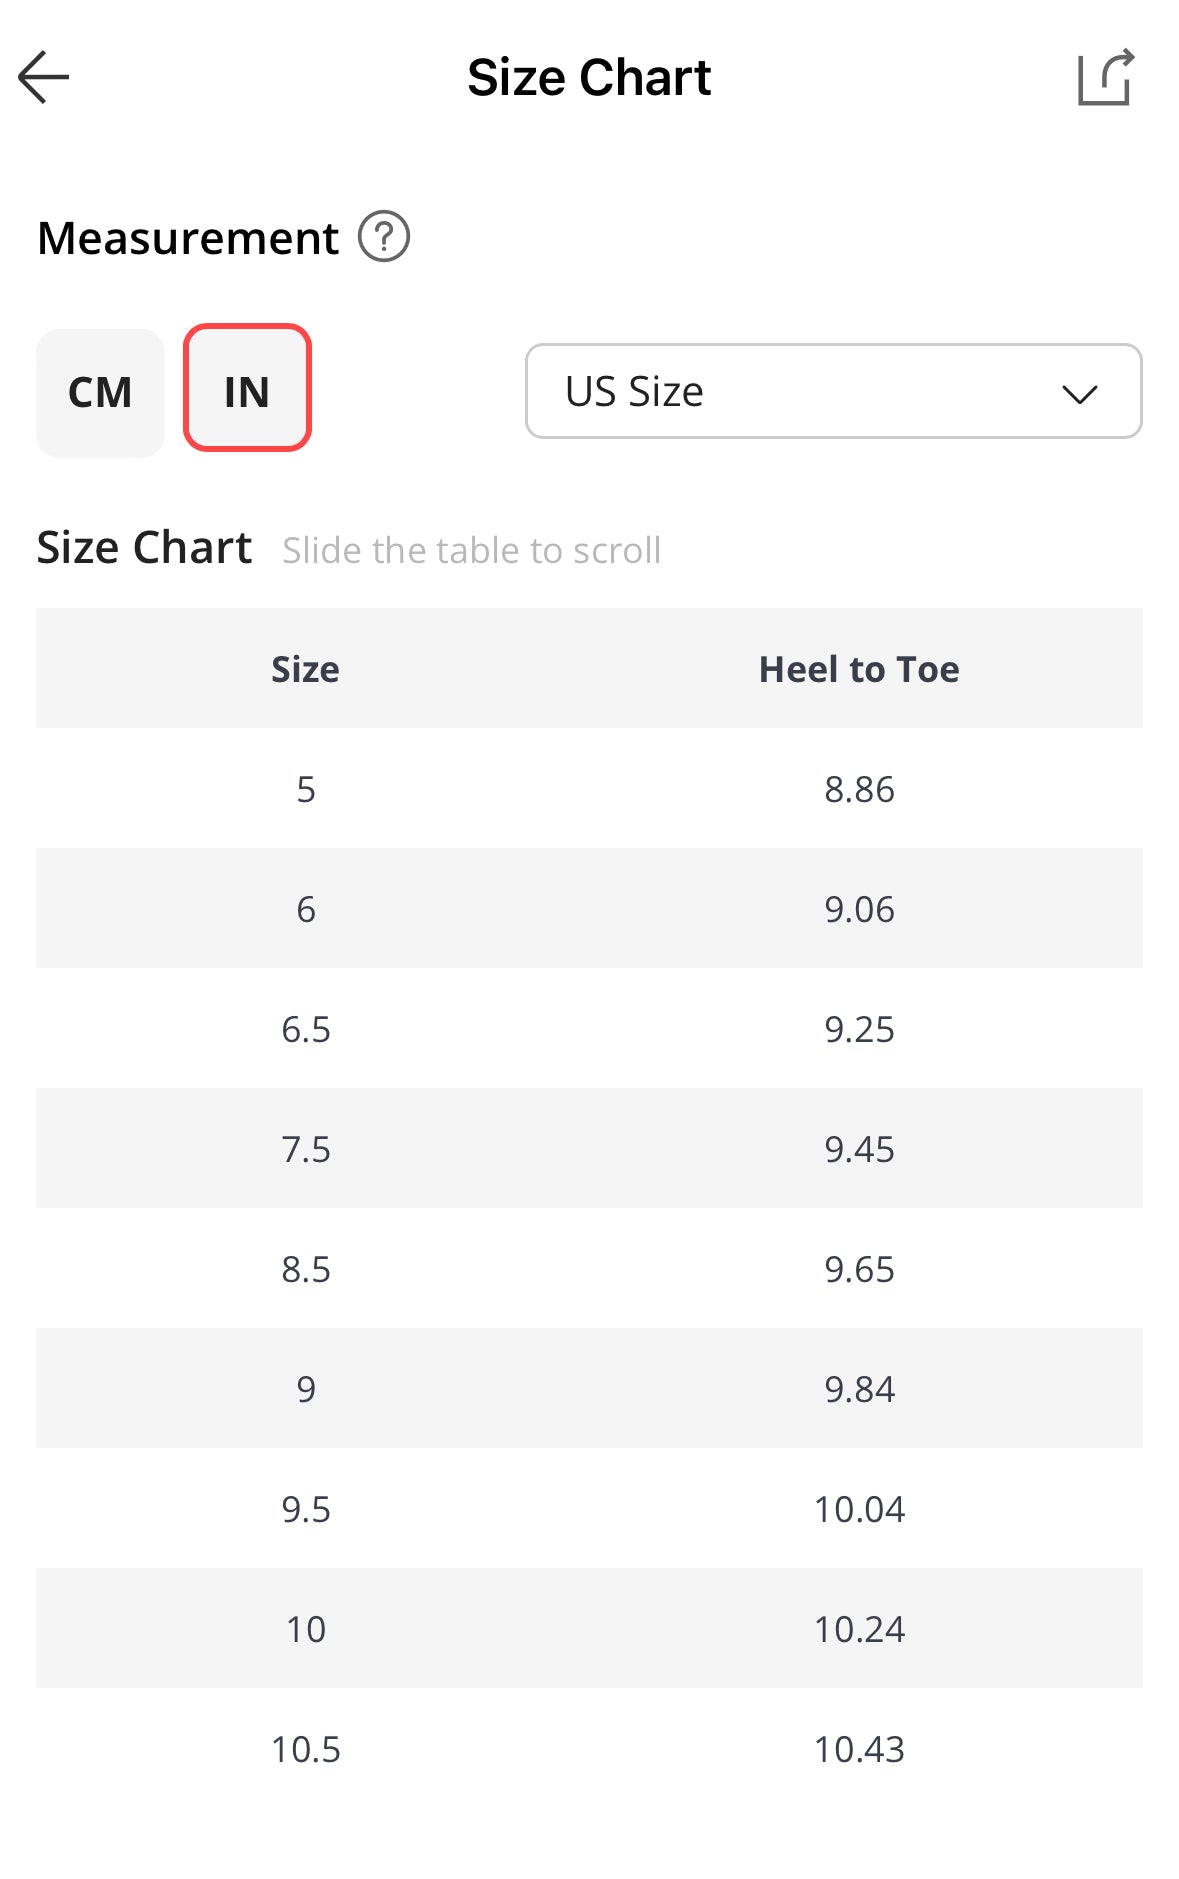The height and width of the screenshot is (1879, 1179).
Task: Open the Measurement help question mark
Action: (384, 237)
